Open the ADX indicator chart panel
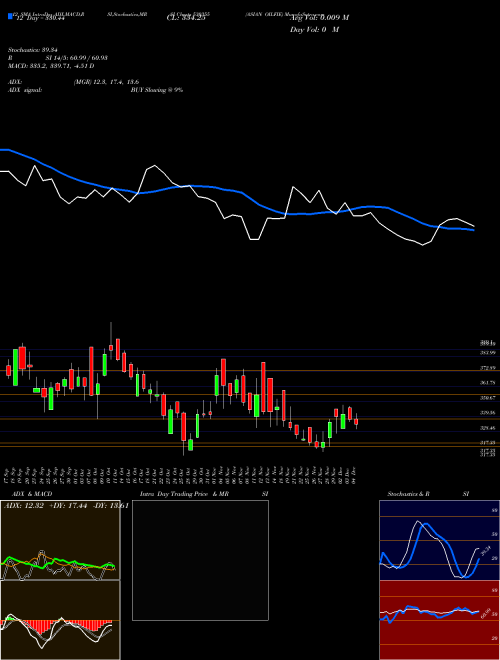 [60, 540]
